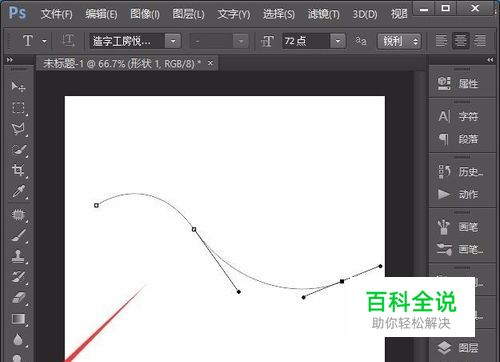Image resolution: width=500 pixels, height=362 pixels.
Task: Open the 图像(I) menu
Action: [x=145, y=14]
